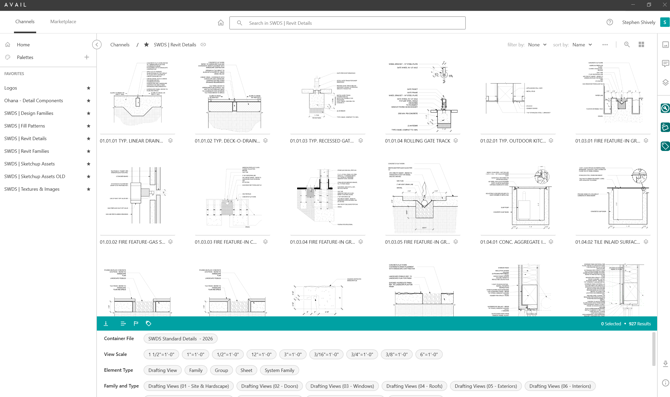Viewport: 670px width, 397px height.
Task: Open the sort by Name dropdown
Action: pos(582,44)
